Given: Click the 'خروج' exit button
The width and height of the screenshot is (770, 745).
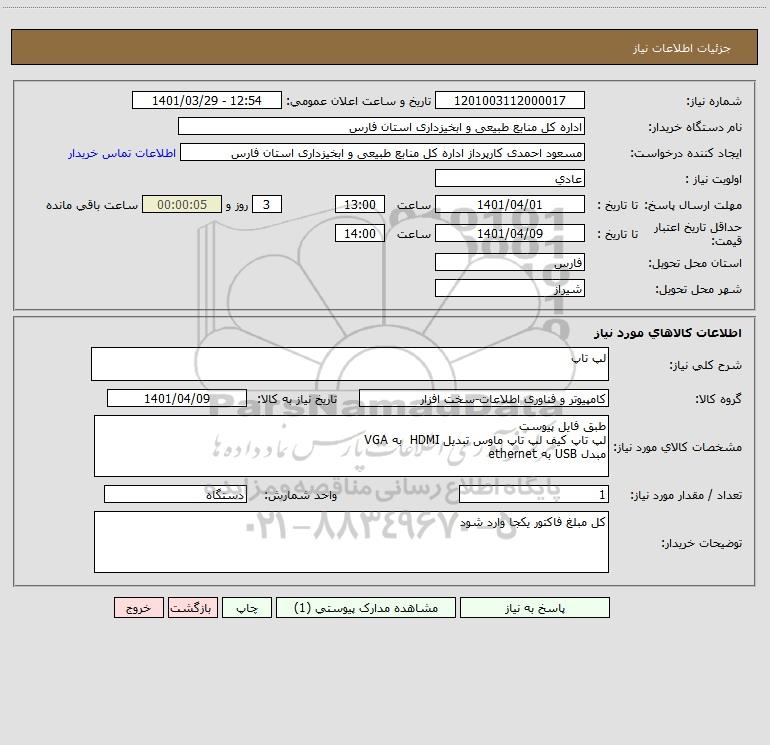Looking at the screenshot, I should pyautogui.click(x=138, y=607).
